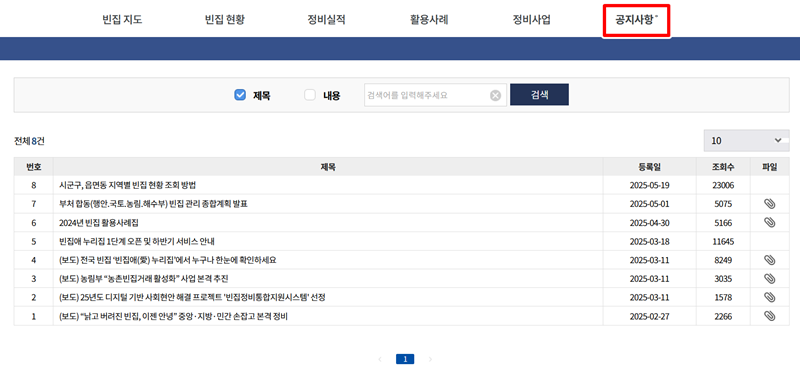Click the date 2025-03-18

(x=649, y=241)
